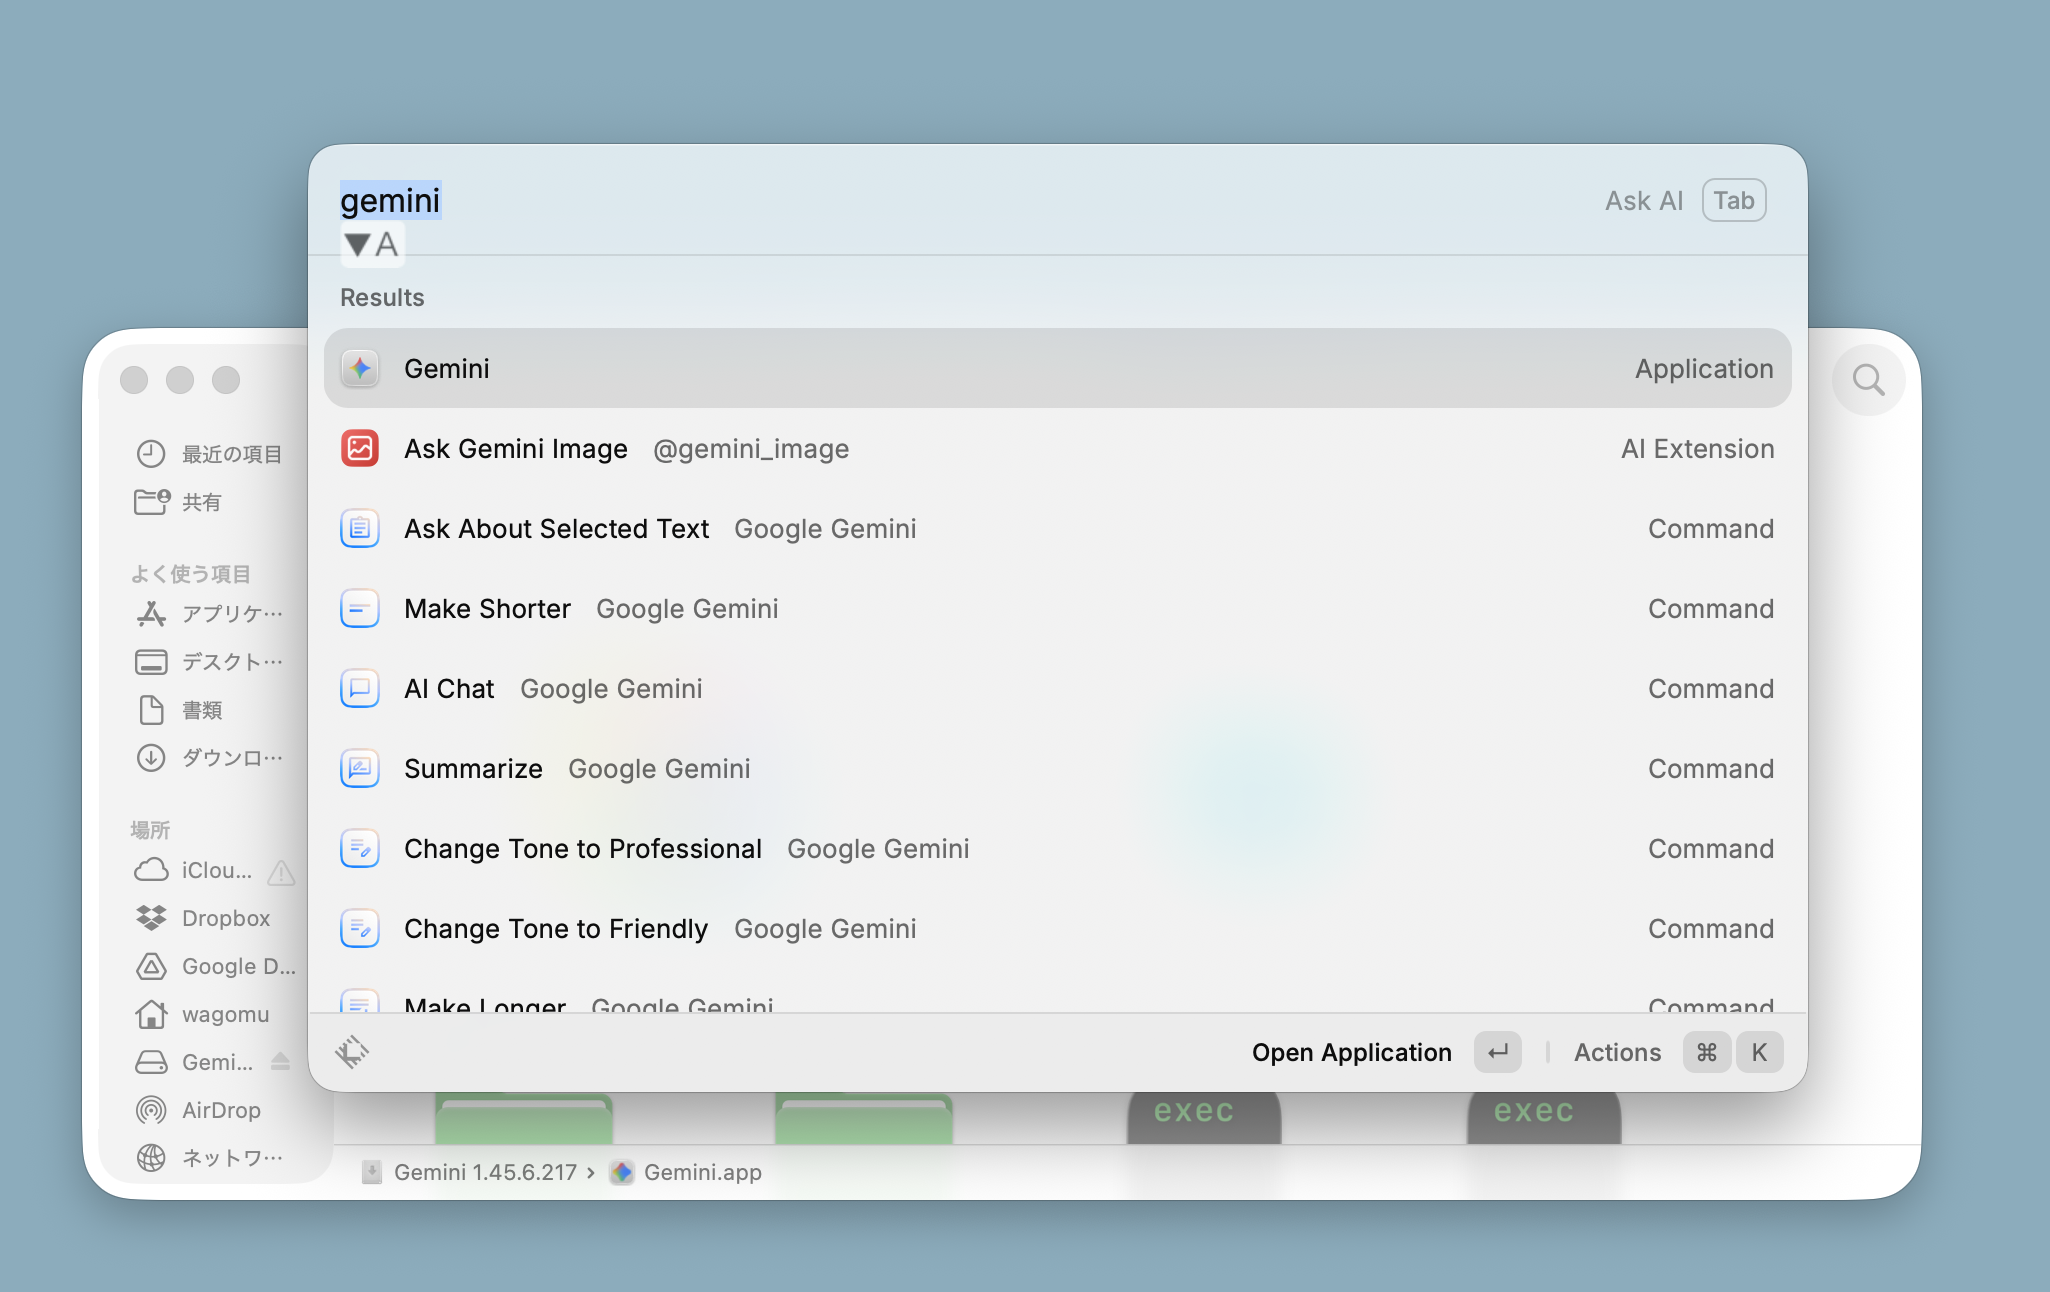
Task: Select AirDrop in Finder sidebar
Action: coord(220,1110)
